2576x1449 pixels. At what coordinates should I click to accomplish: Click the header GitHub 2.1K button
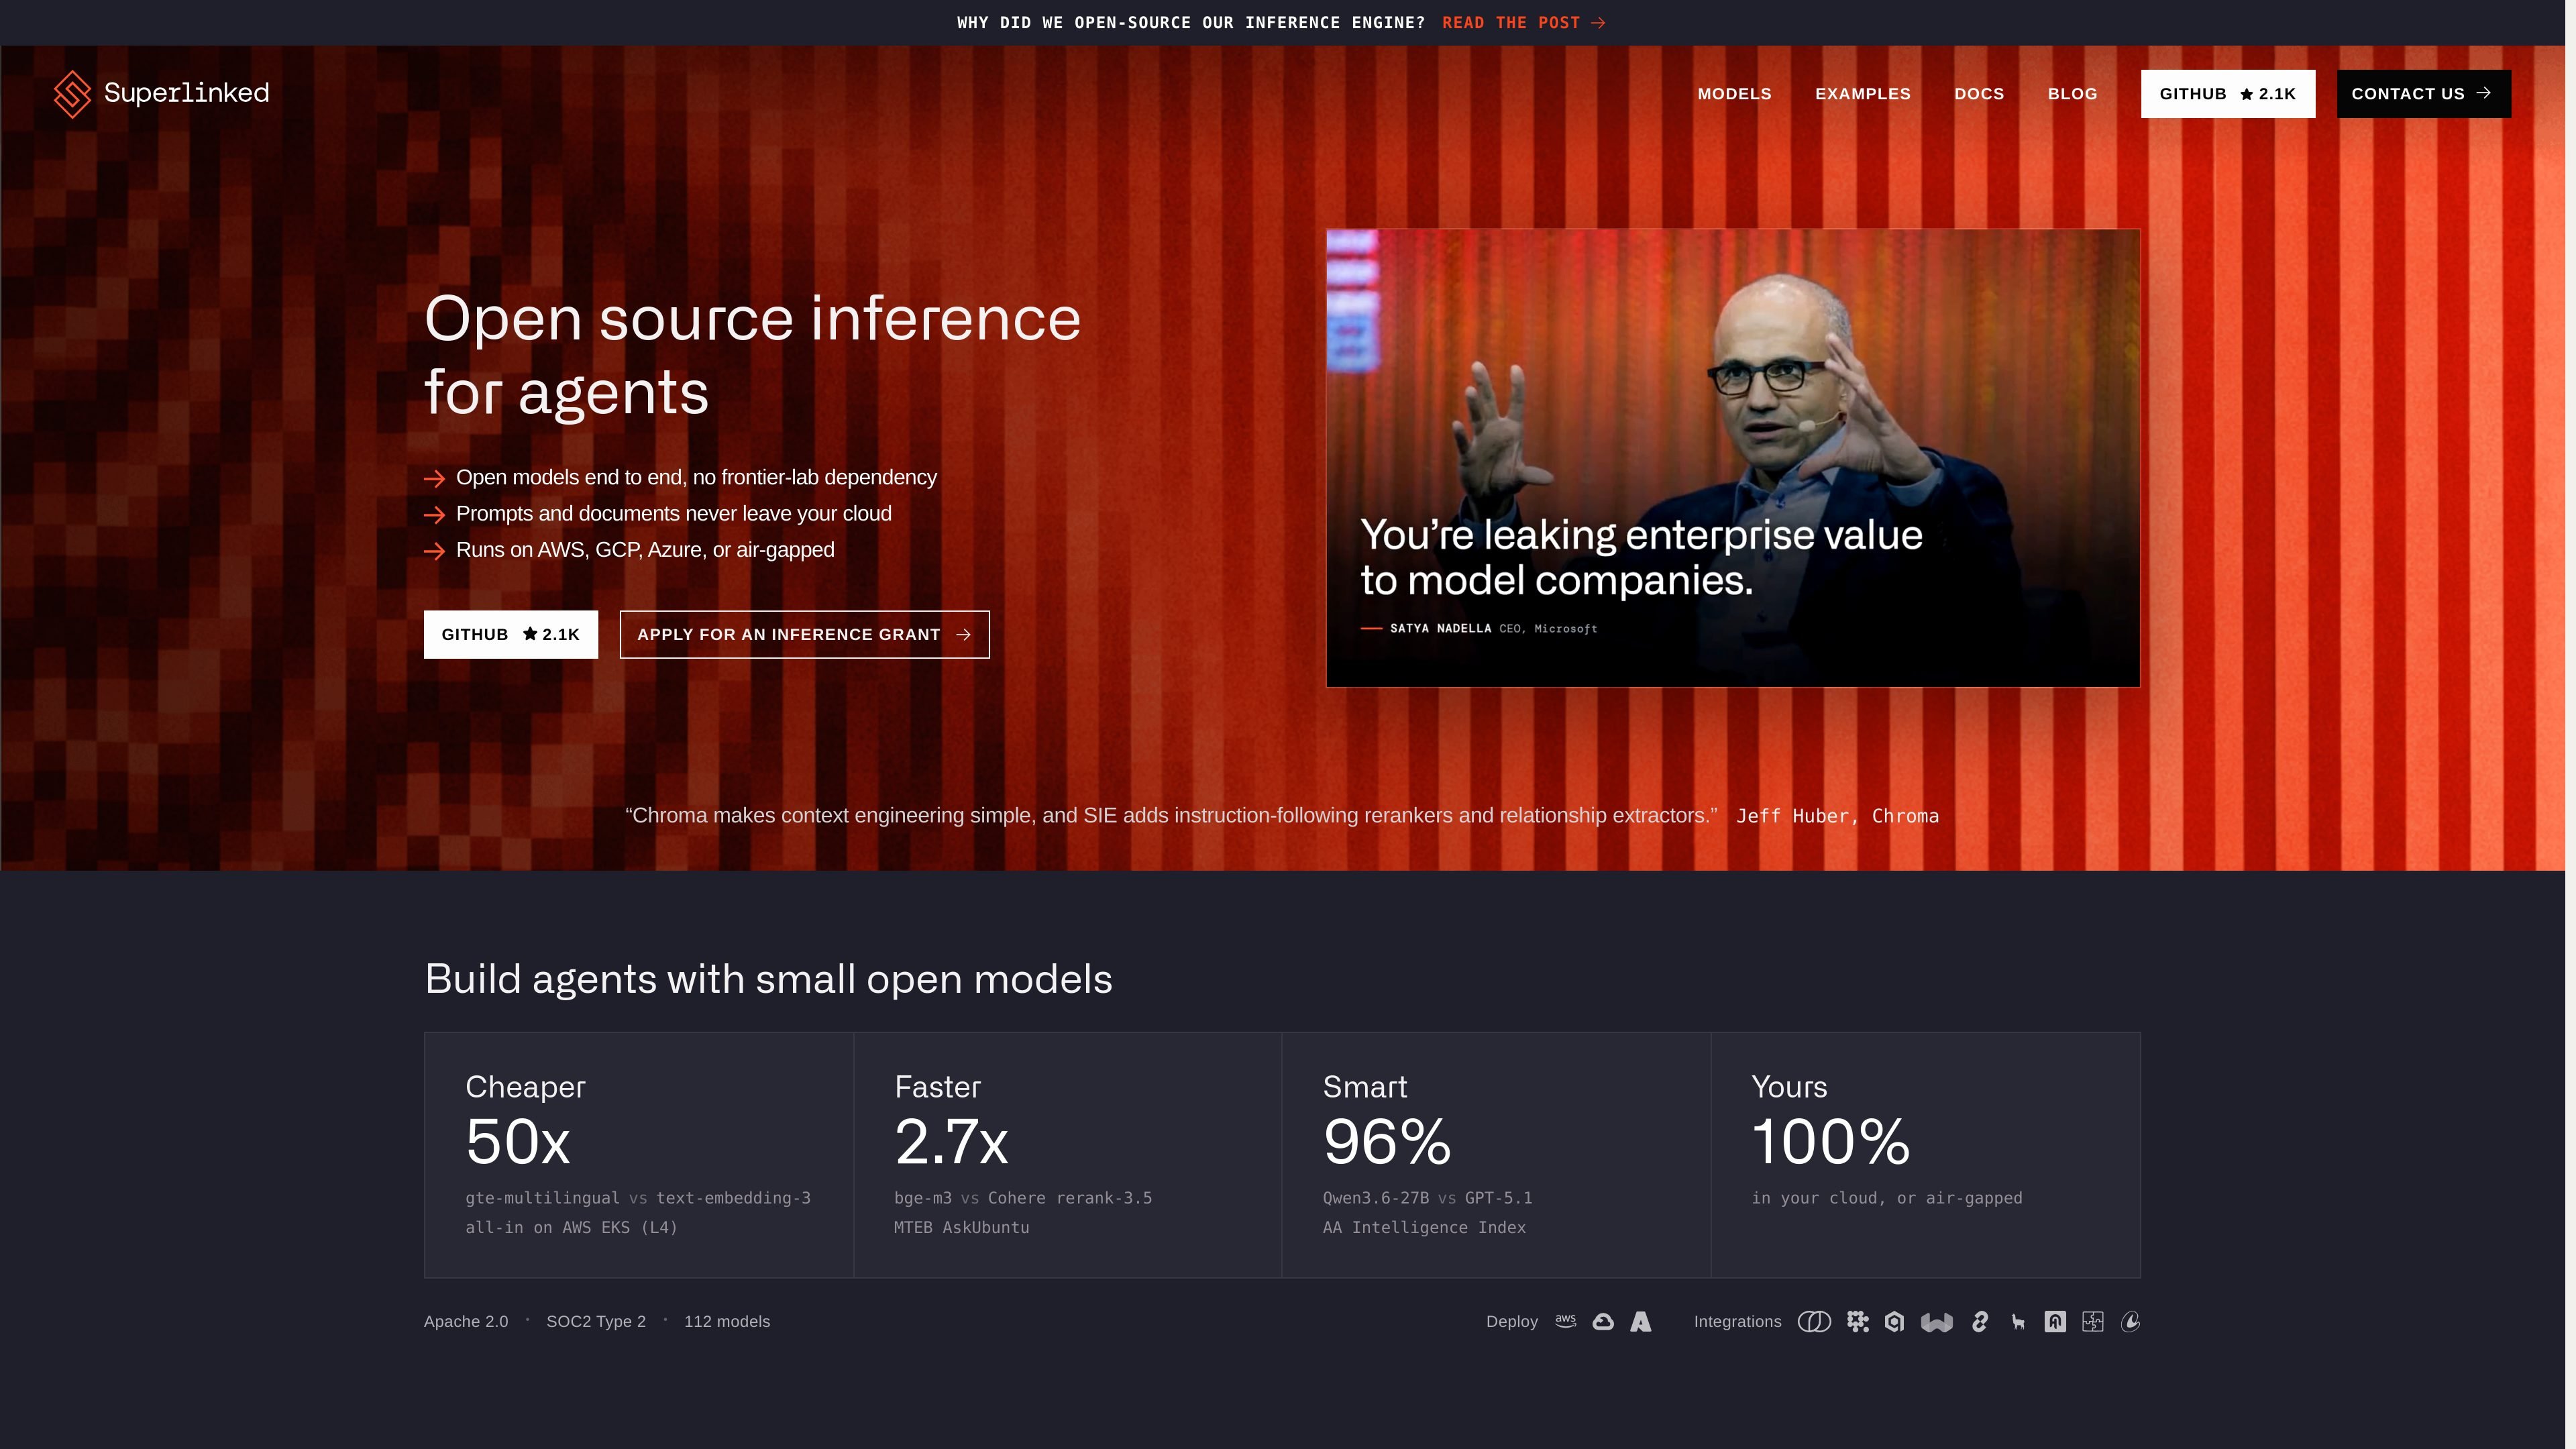pyautogui.click(x=2227, y=94)
